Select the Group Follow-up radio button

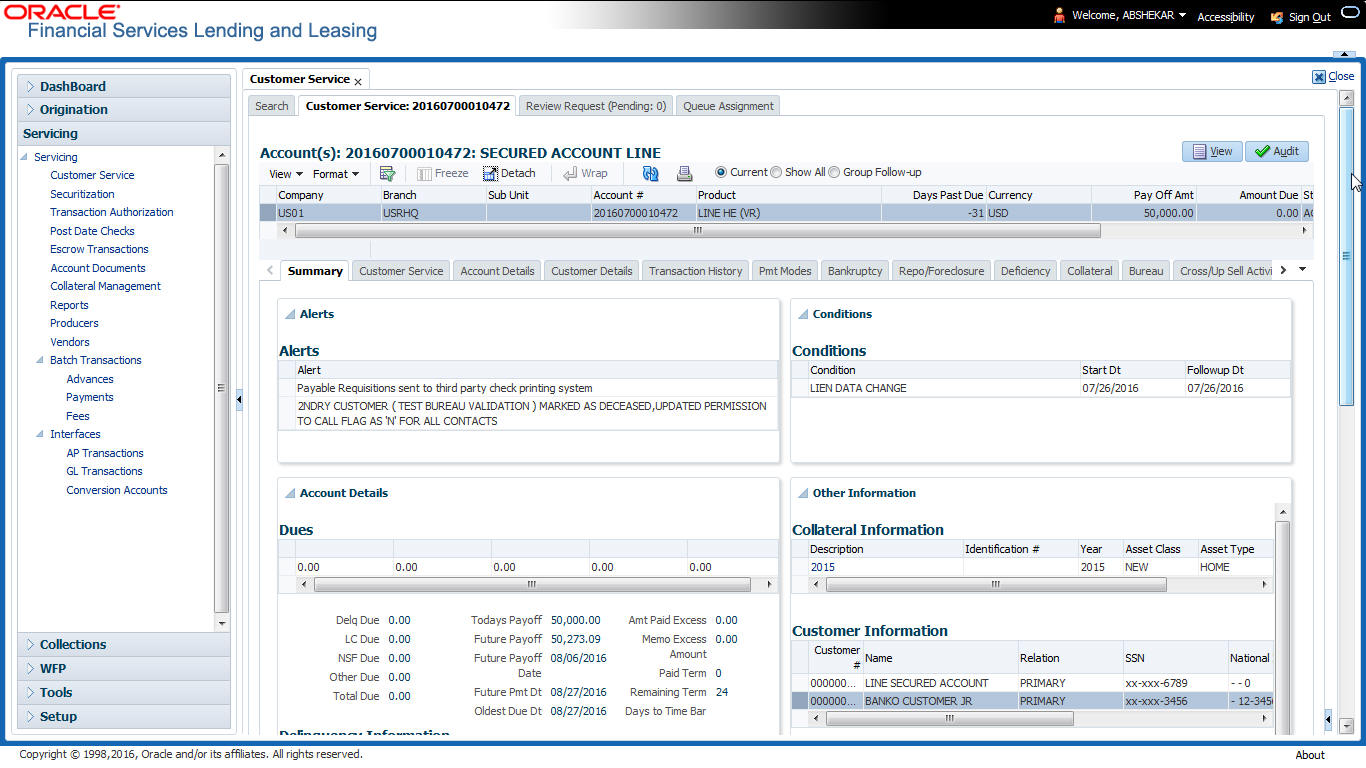(x=834, y=172)
